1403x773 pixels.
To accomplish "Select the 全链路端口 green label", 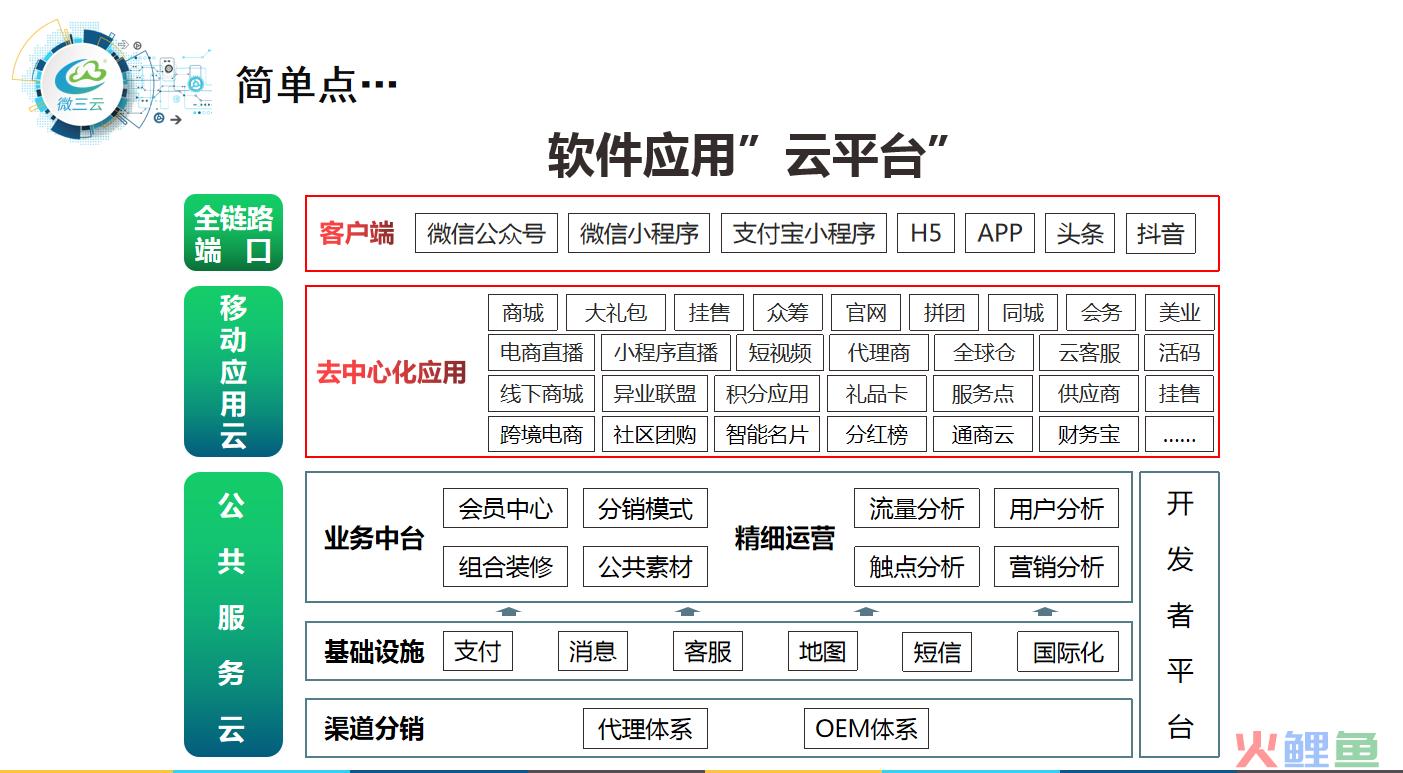I will (x=234, y=234).
